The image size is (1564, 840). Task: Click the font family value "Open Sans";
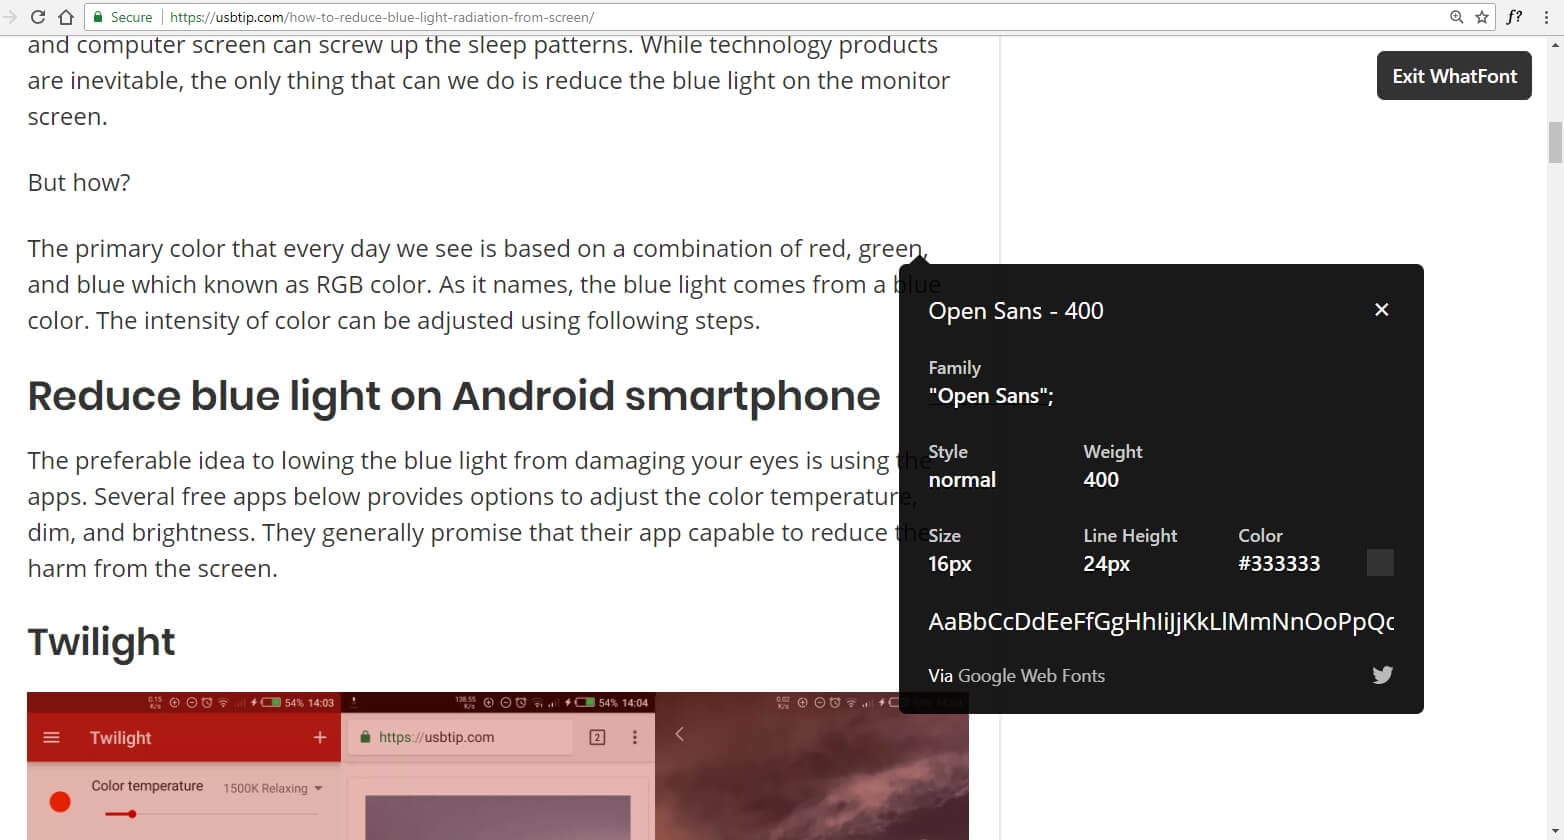[991, 396]
